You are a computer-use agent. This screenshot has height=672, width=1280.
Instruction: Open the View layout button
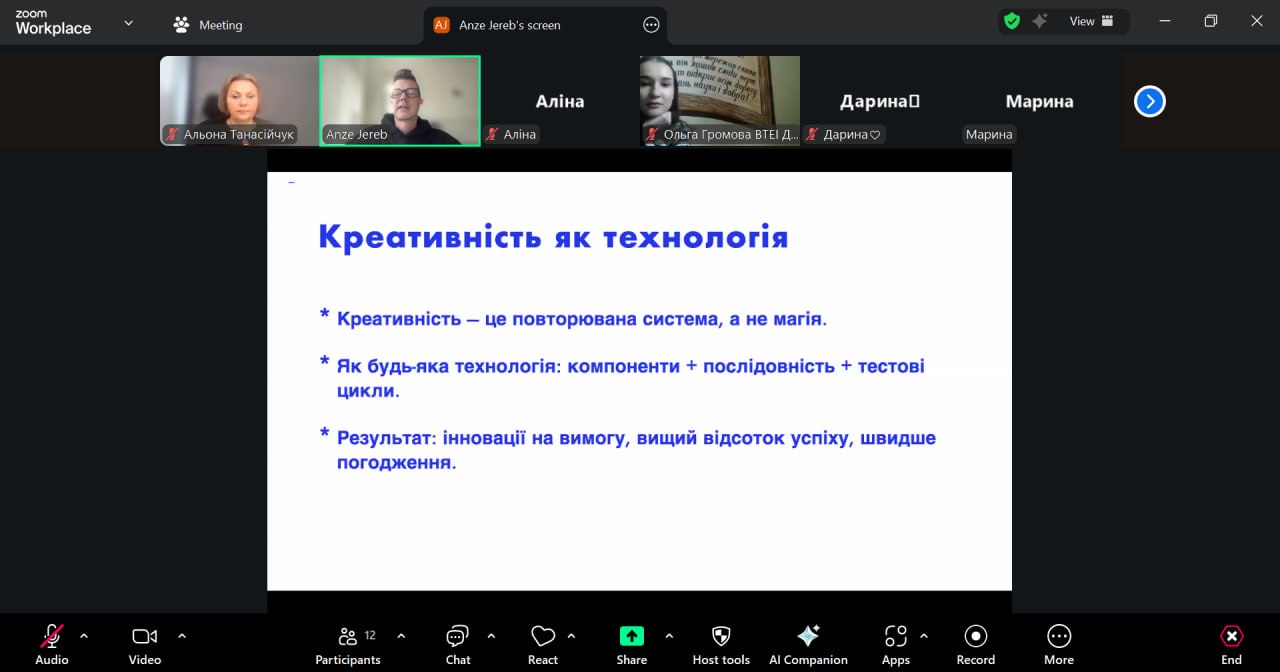[x=1092, y=21]
